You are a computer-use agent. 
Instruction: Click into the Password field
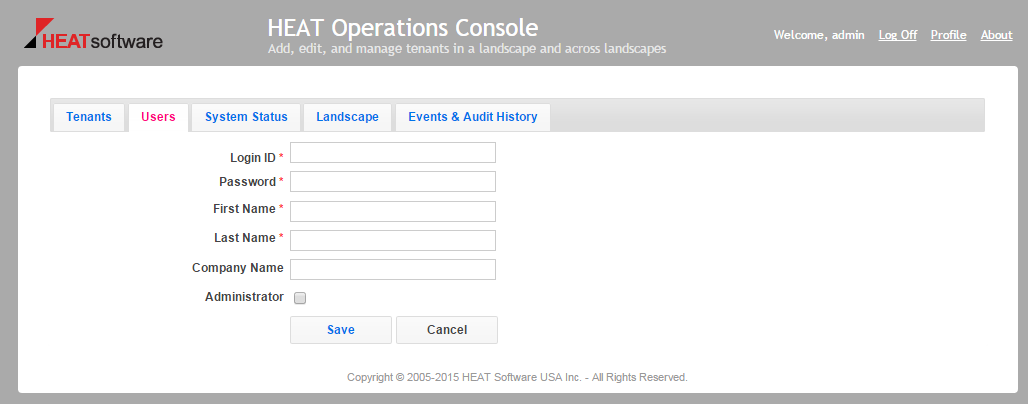(x=393, y=182)
